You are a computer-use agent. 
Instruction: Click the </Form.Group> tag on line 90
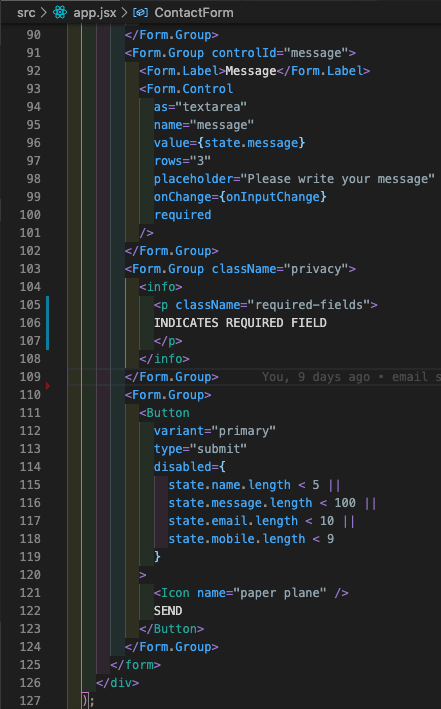click(172, 35)
